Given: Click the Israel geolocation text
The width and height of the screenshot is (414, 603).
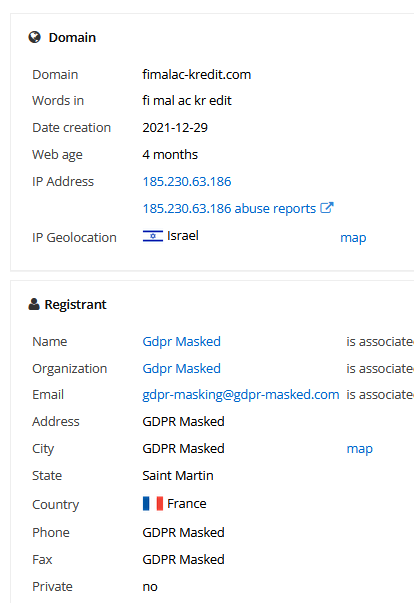Looking at the screenshot, I should click(183, 236).
